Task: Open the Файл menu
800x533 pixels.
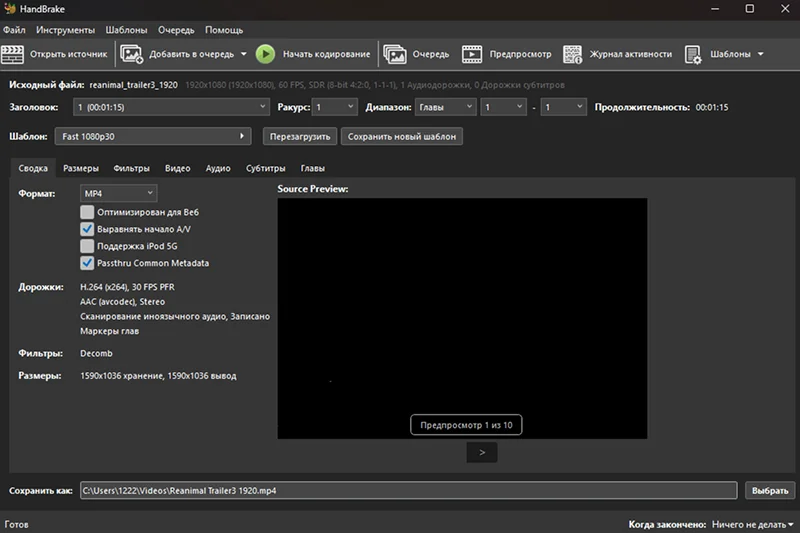Action: [14, 30]
